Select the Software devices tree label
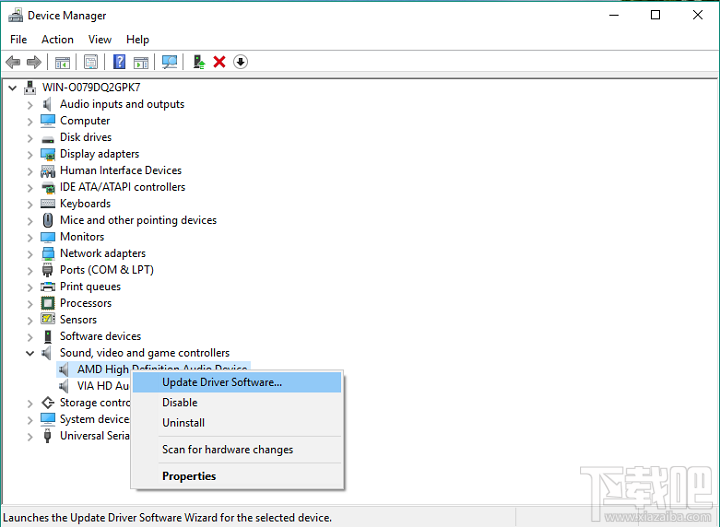The width and height of the screenshot is (720, 527). 101,336
